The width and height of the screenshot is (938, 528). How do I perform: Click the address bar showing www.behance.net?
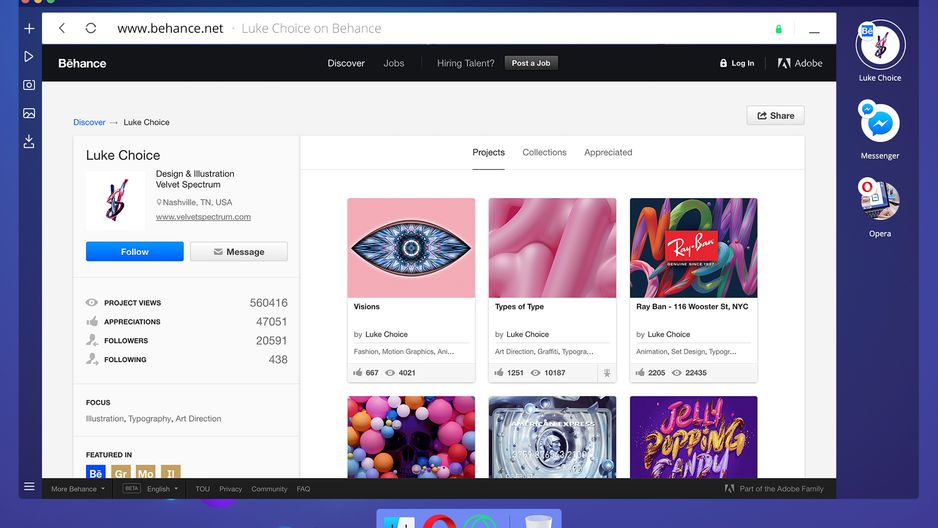170,28
